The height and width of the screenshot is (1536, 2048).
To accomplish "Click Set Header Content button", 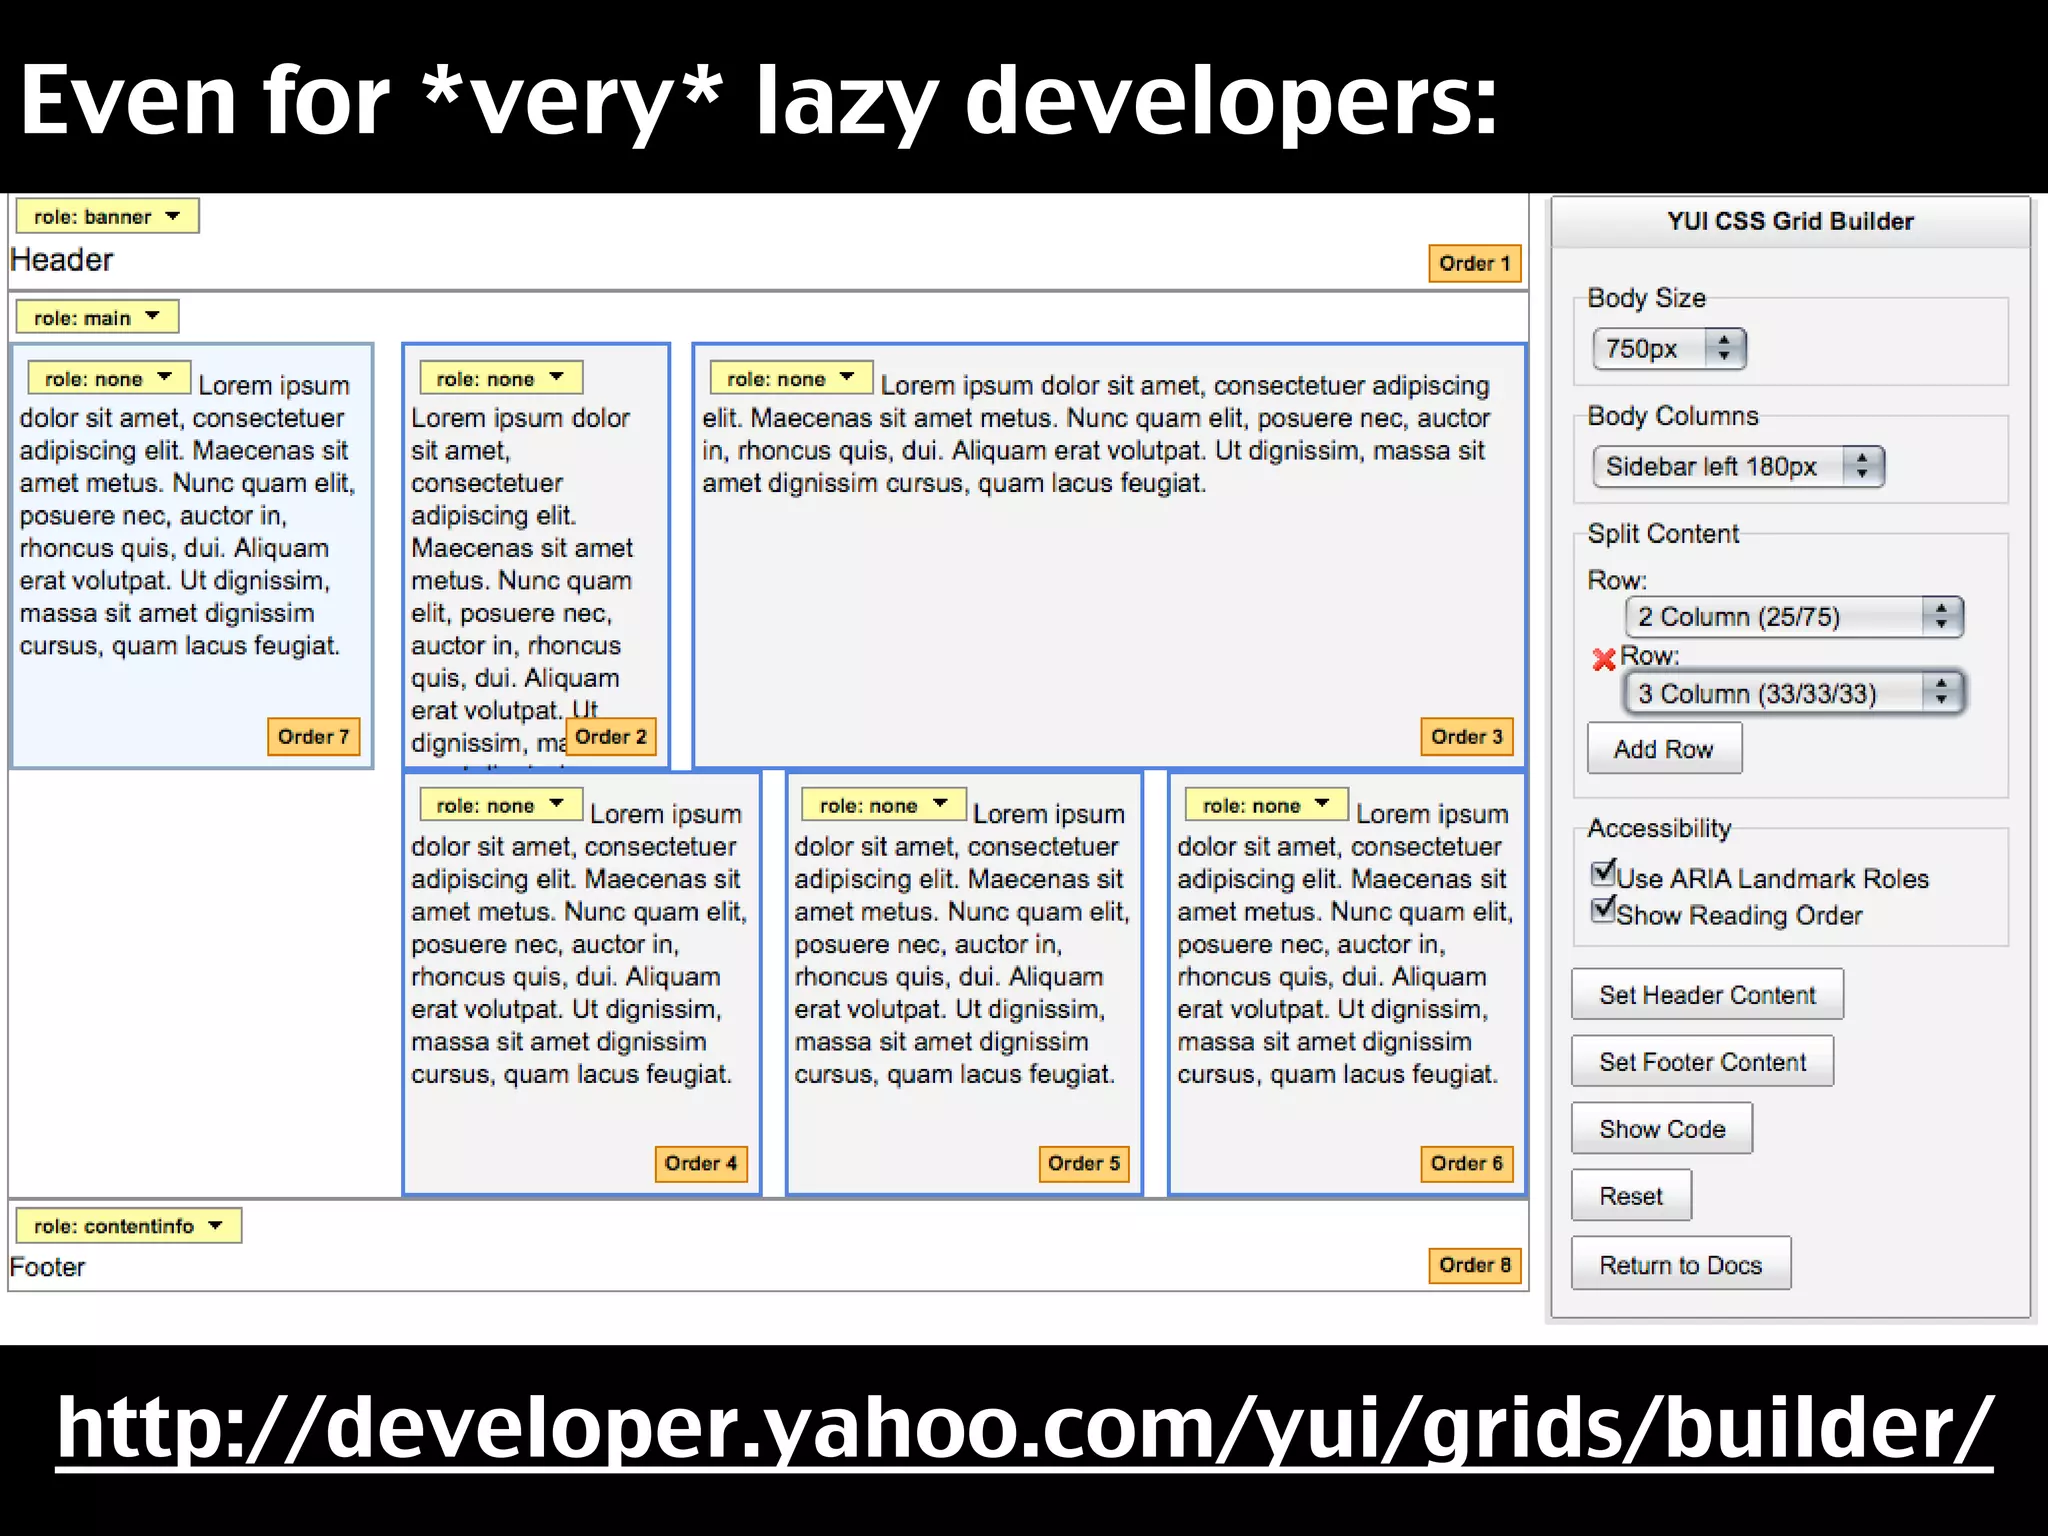I will pyautogui.click(x=1706, y=995).
